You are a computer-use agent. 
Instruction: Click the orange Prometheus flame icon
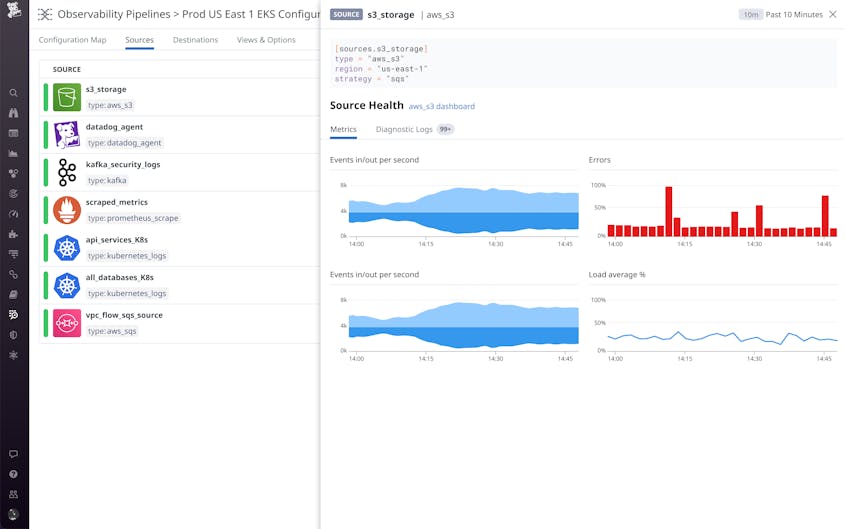(x=67, y=210)
